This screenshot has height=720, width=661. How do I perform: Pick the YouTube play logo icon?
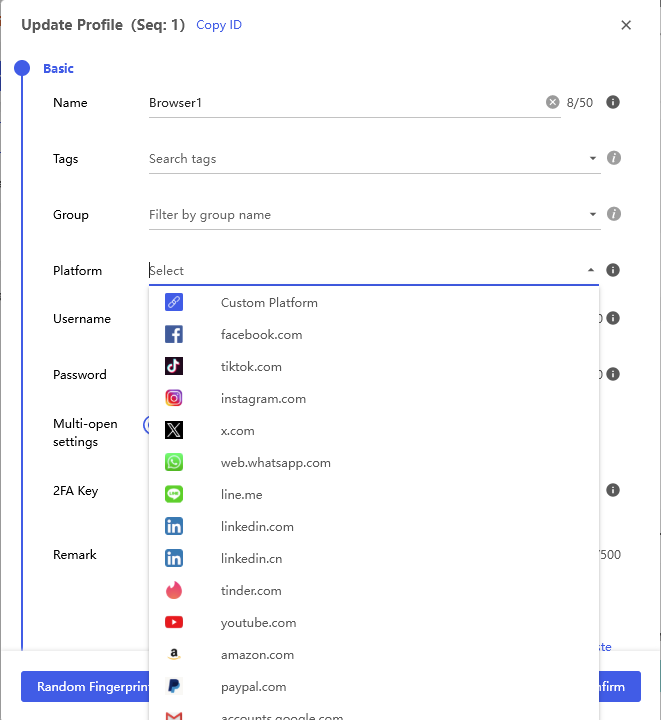click(x=174, y=622)
